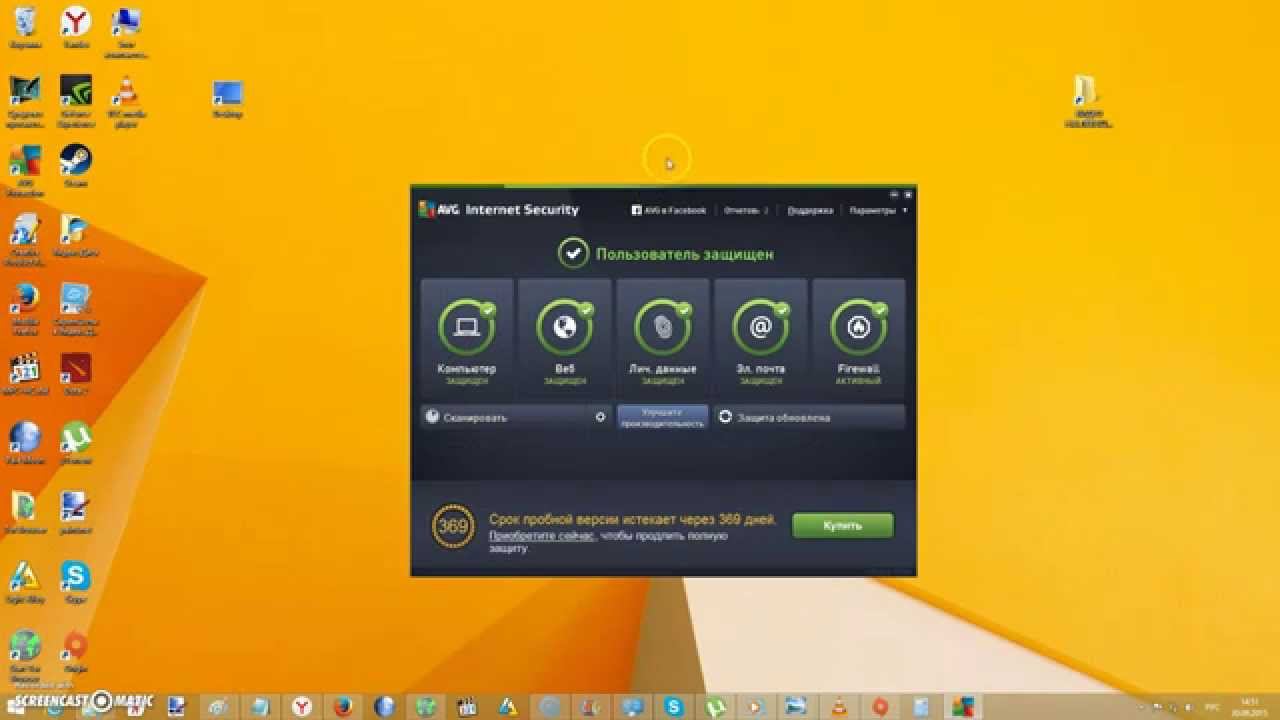This screenshot has height=720, width=1280.
Task: Click the Сканировать scan button
Action: tap(506, 417)
